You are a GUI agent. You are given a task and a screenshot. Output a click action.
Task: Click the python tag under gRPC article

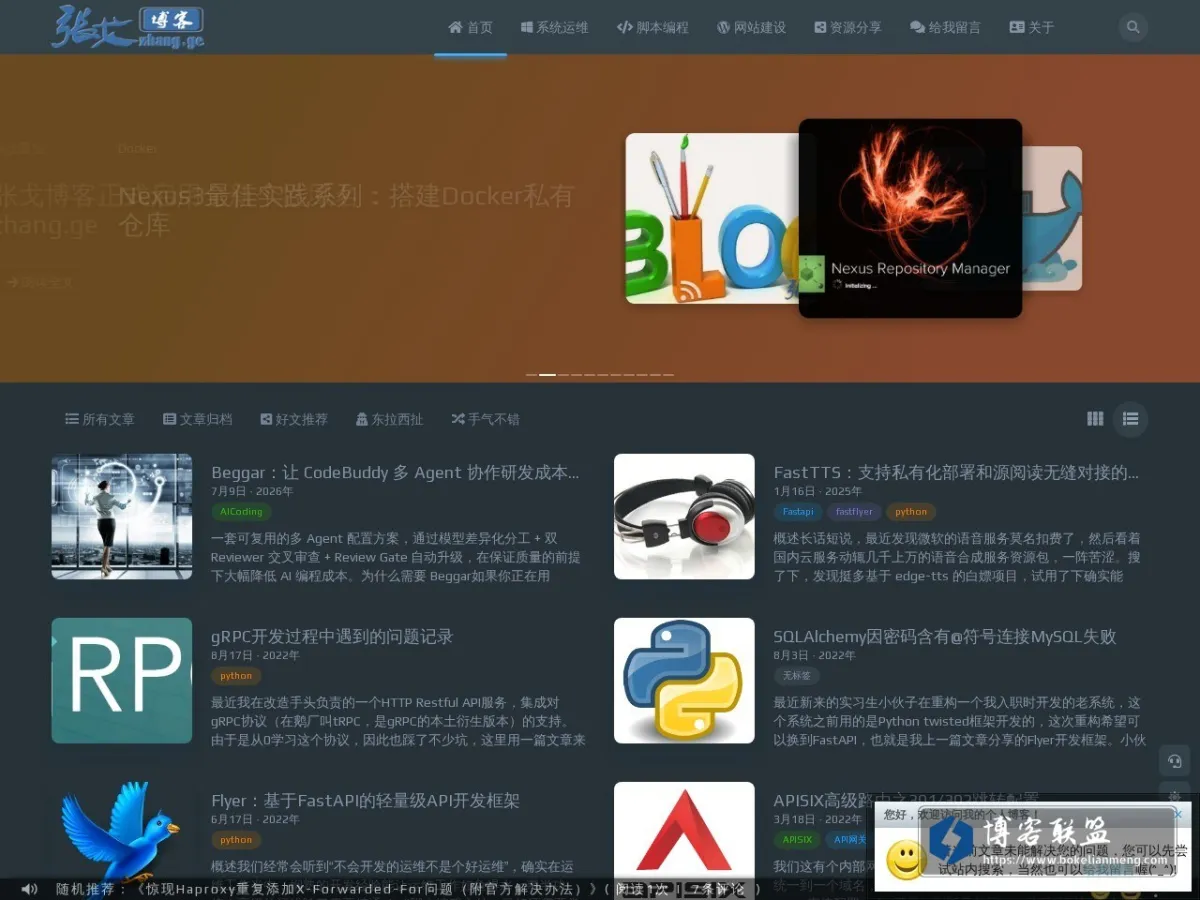point(236,676)
